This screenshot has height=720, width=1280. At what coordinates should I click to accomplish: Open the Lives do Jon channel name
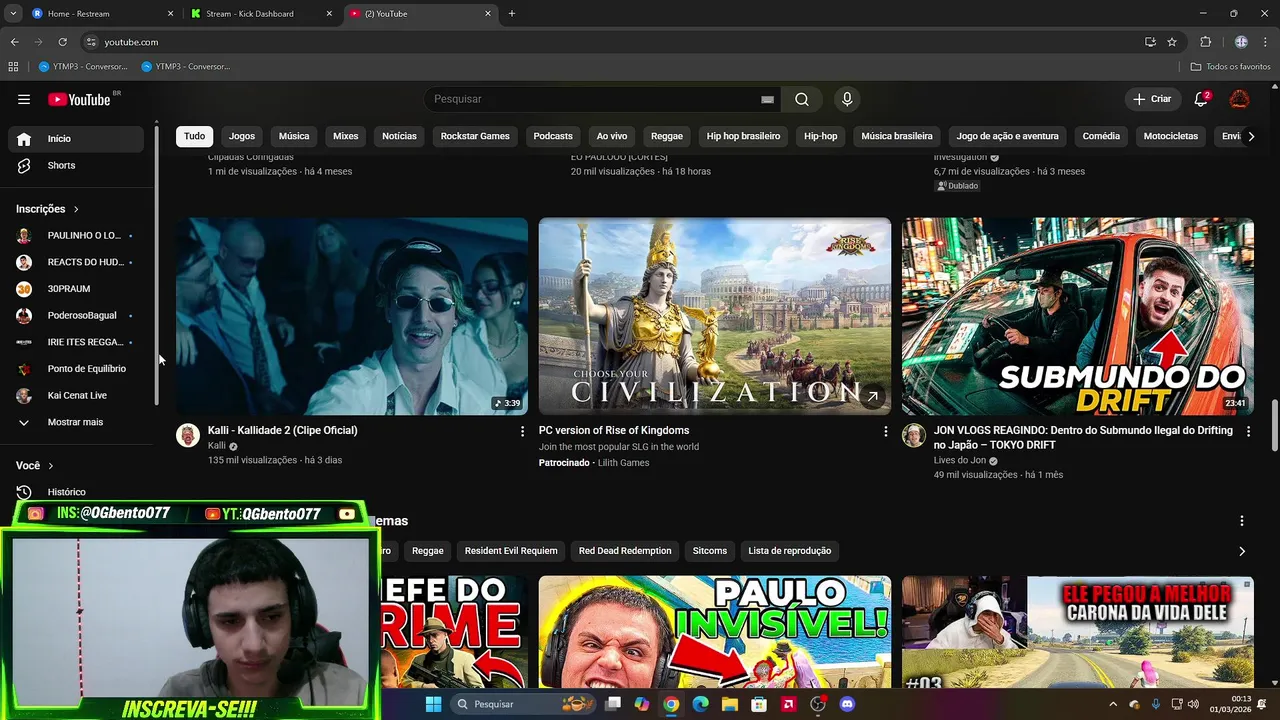coord(960,461)
